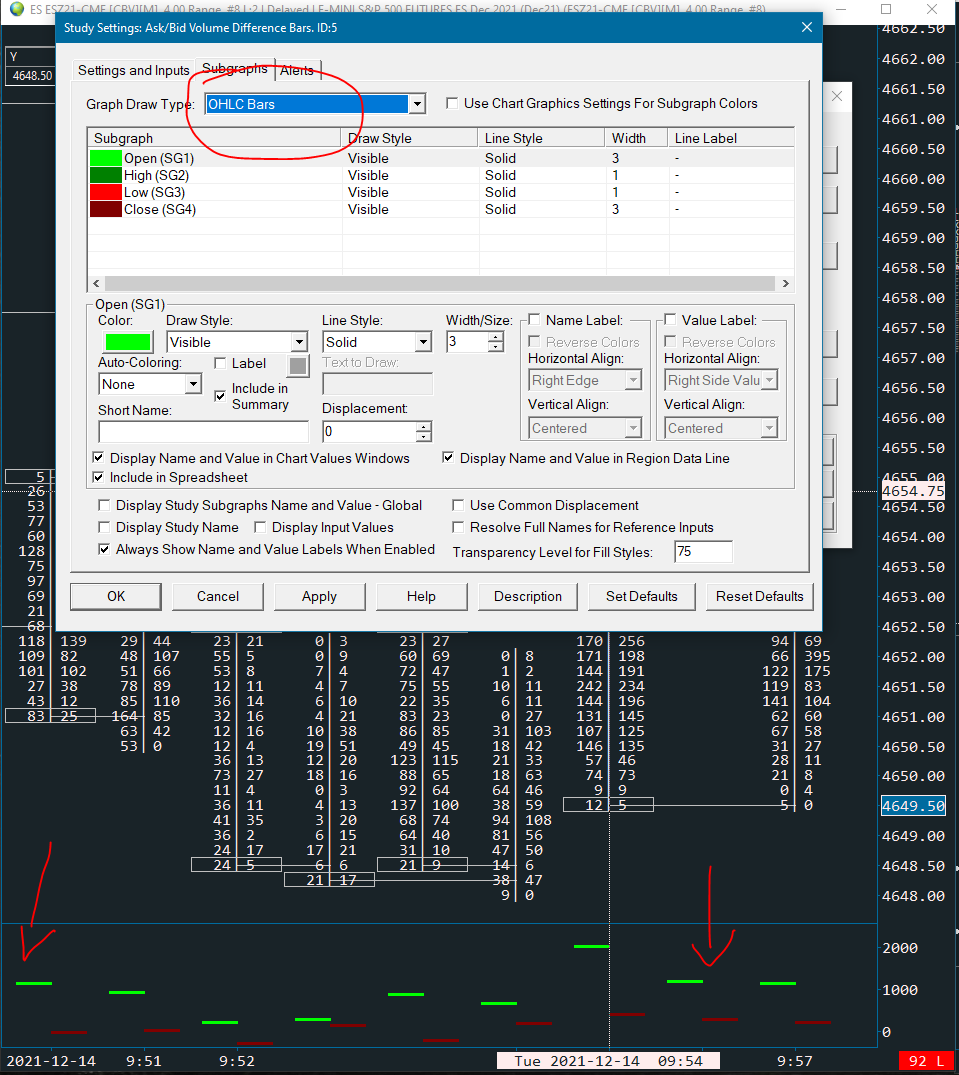Screen dimensions: 959x1075
Task: Increase Width/Size with the up stepper arrow
Action: 496,337
